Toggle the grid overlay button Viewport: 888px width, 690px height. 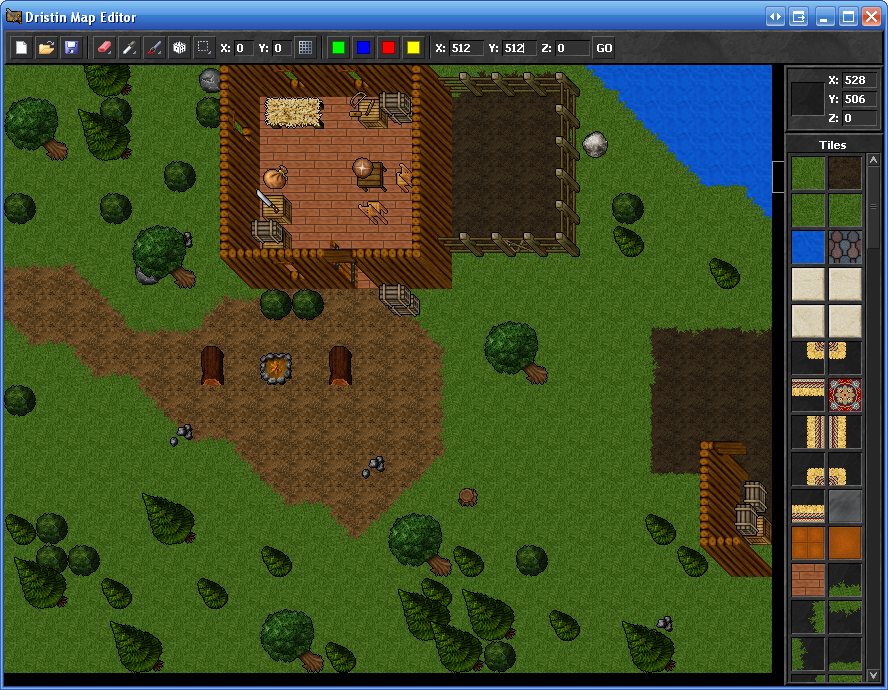pos(305,48)
